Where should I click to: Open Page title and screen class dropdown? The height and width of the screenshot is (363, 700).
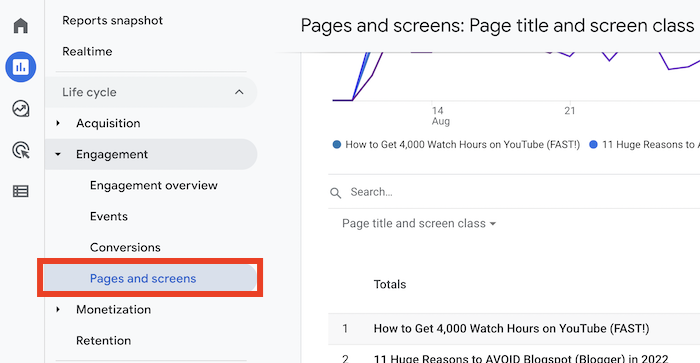419,223
